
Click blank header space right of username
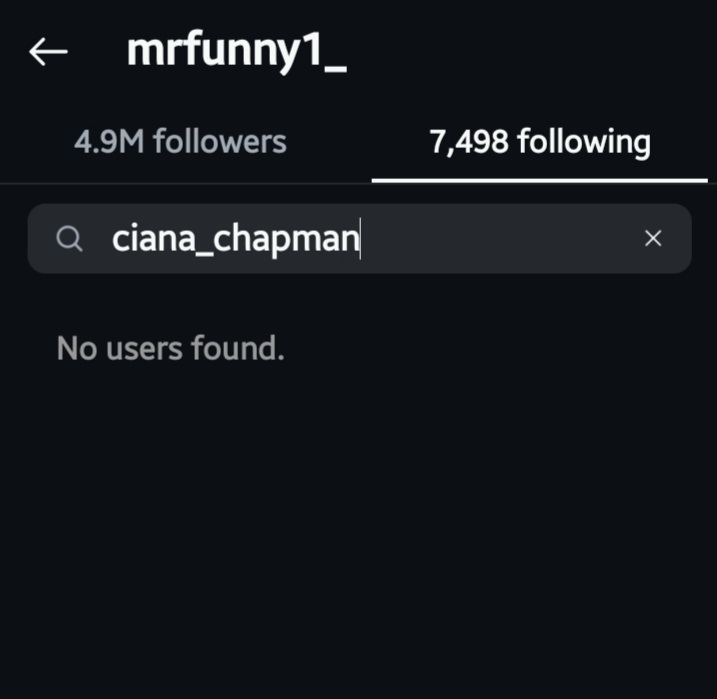pos(526,52)
